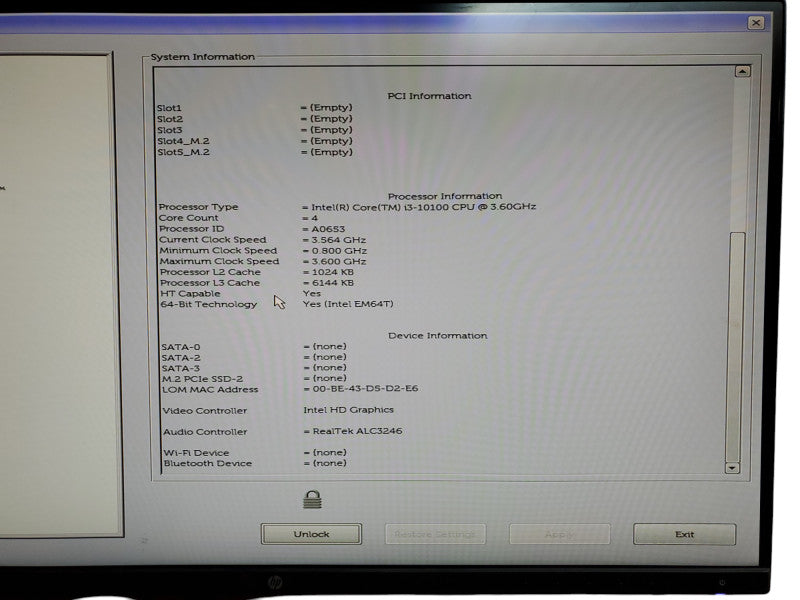Click the 64-Bit Technology label

point(209,304)
